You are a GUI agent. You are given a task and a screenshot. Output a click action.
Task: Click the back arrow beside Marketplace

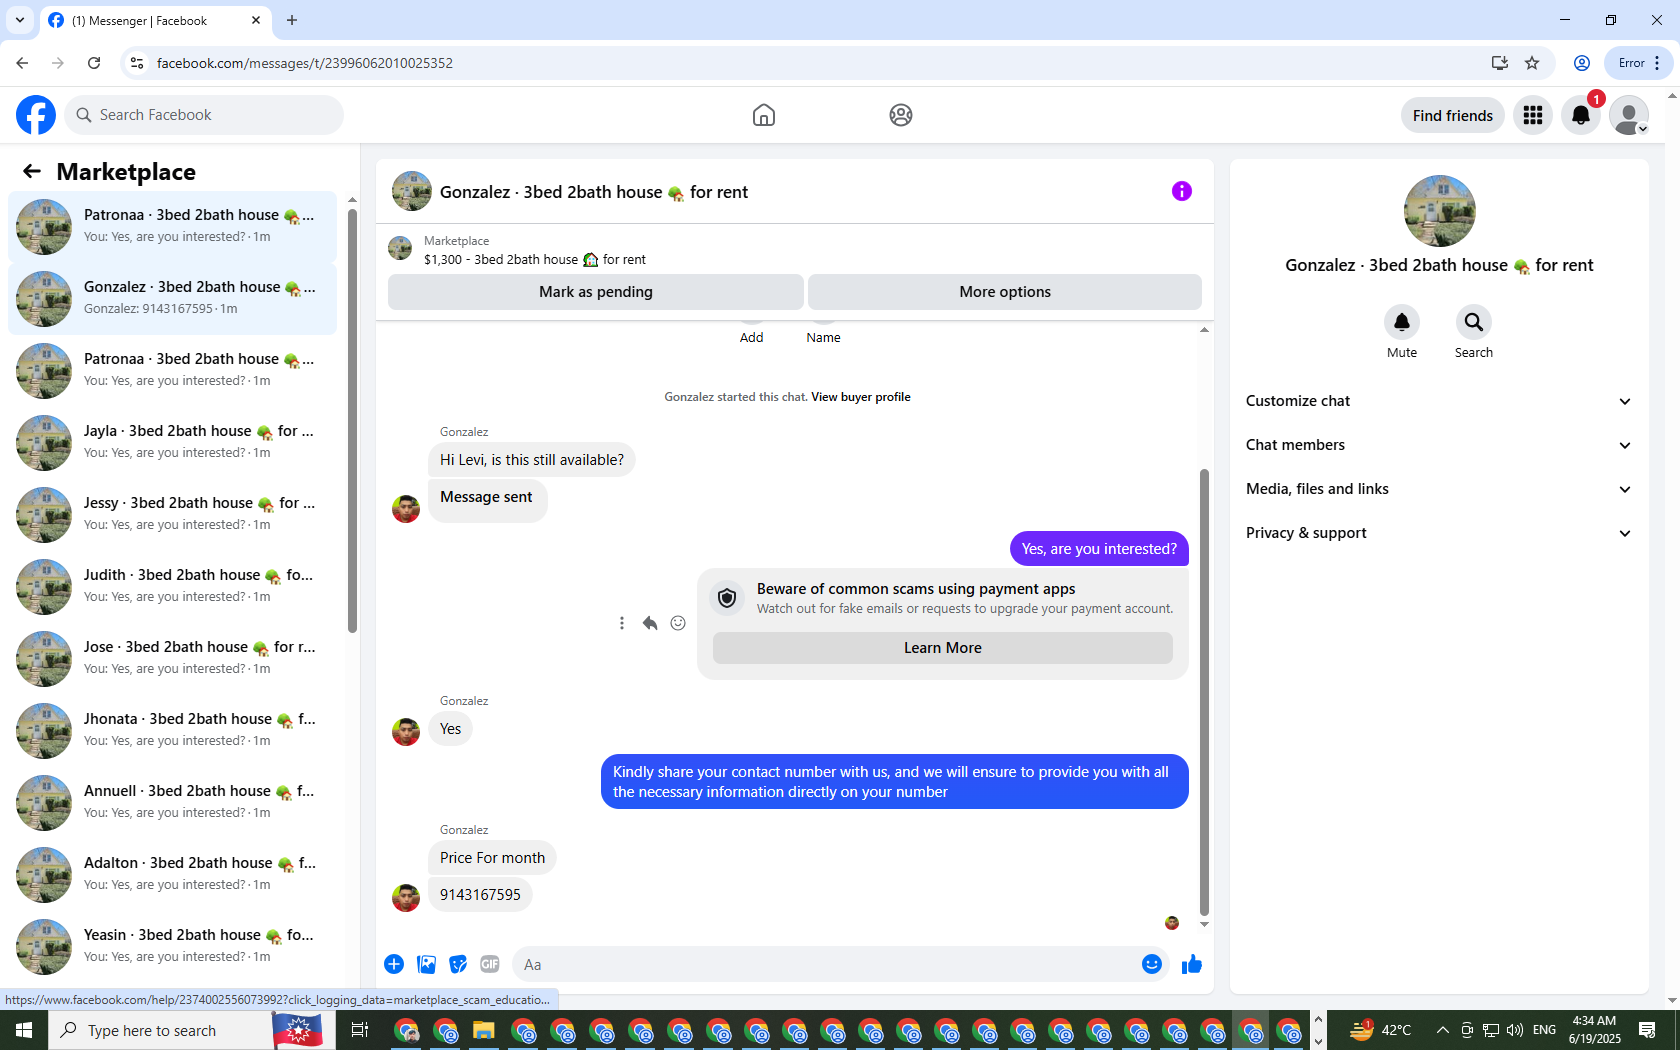coord(32,172)
